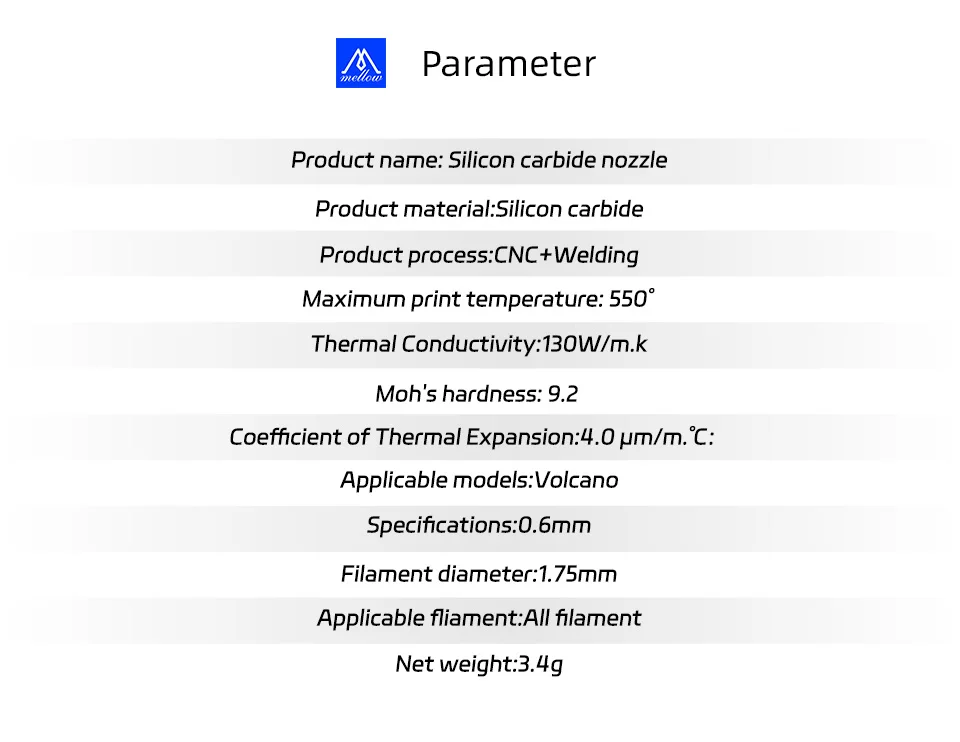Select the Product name Silicon carbide nozzle row

pyautogui.click(x=479, y=160)
